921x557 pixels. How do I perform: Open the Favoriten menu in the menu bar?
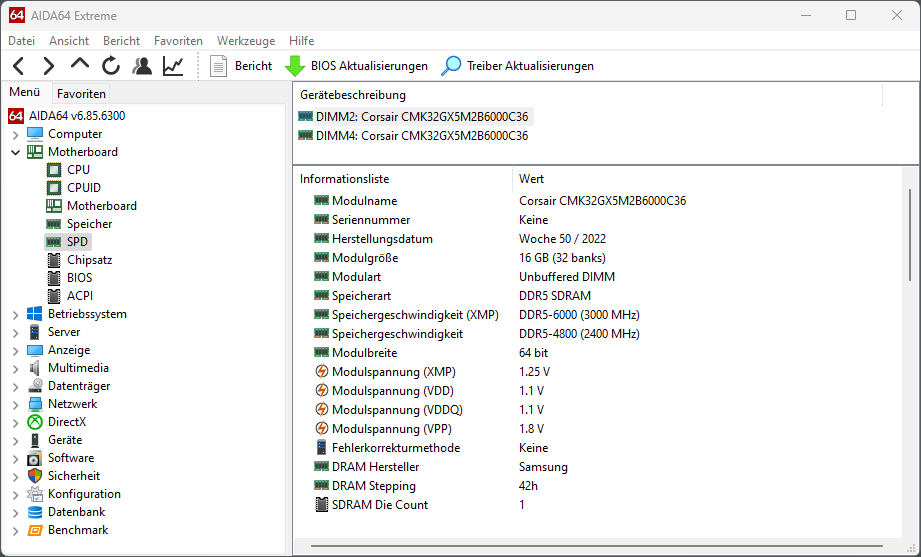point(178,41)
